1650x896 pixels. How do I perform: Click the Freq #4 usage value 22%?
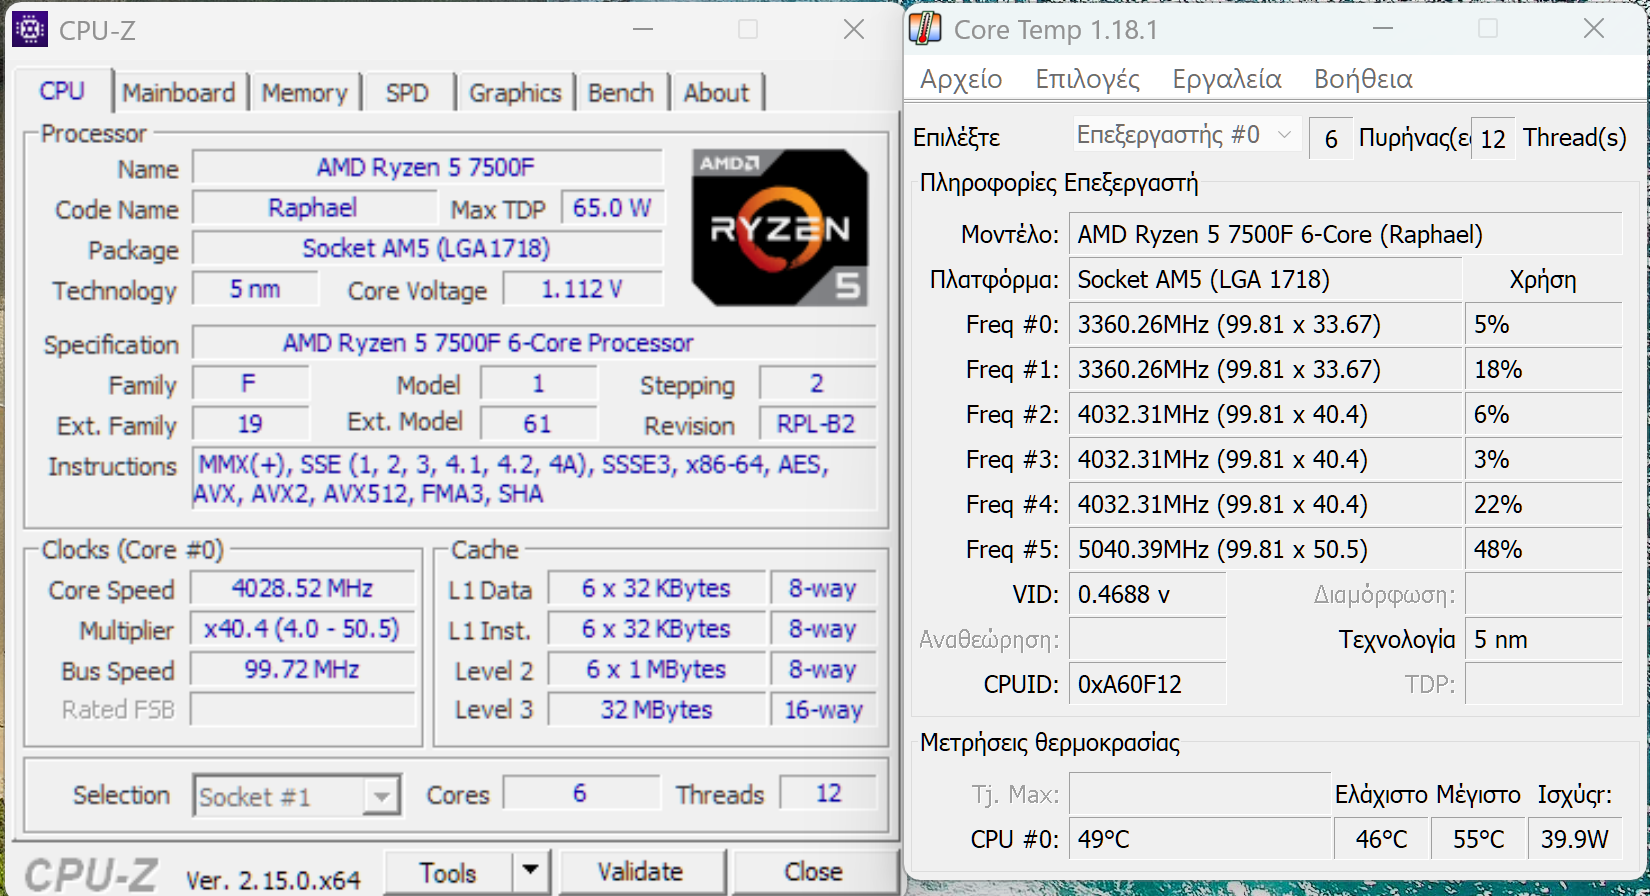click(1543, 505)
